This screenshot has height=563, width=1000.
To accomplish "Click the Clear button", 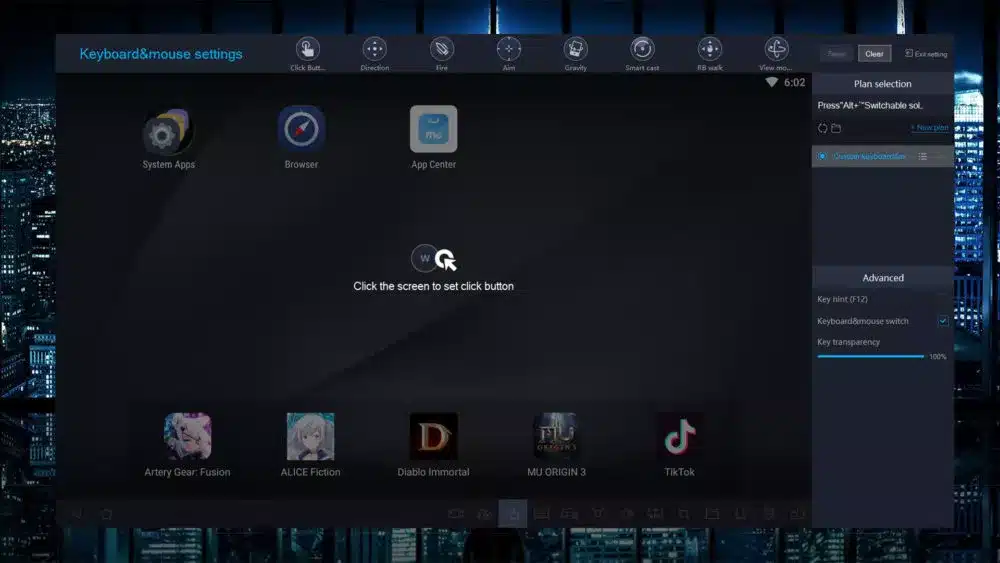I will 874,54.
